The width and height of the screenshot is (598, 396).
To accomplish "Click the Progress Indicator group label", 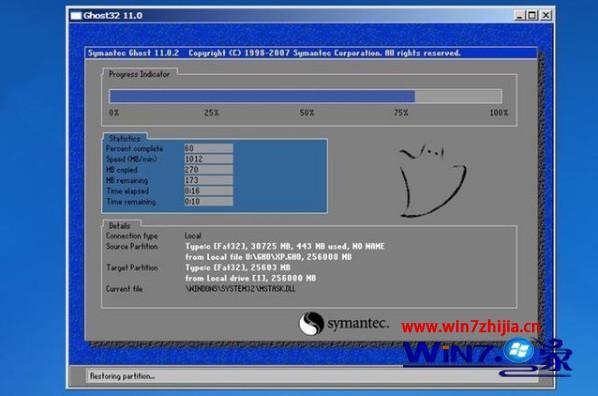I will coord(139,74).
